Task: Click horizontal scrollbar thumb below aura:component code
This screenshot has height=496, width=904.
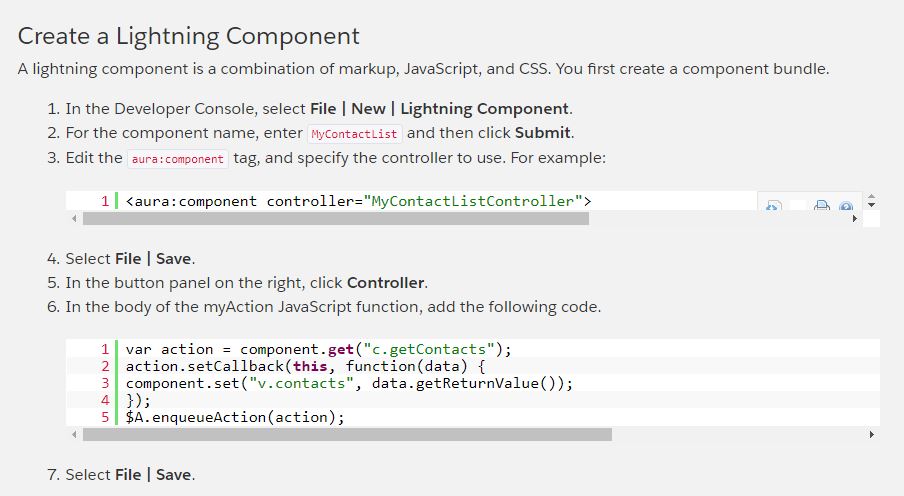Action: (336, 218)
